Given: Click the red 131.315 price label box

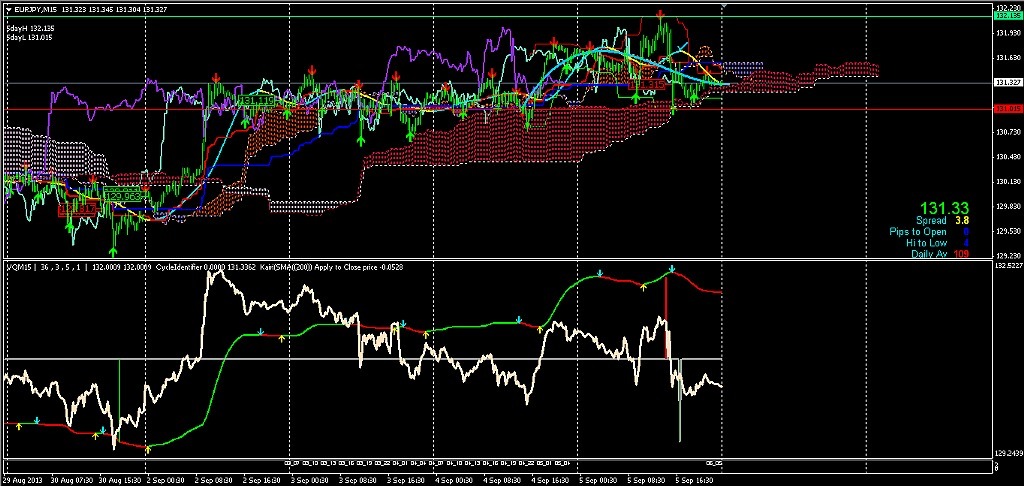Looking at the screenshot, I should 647,85.
